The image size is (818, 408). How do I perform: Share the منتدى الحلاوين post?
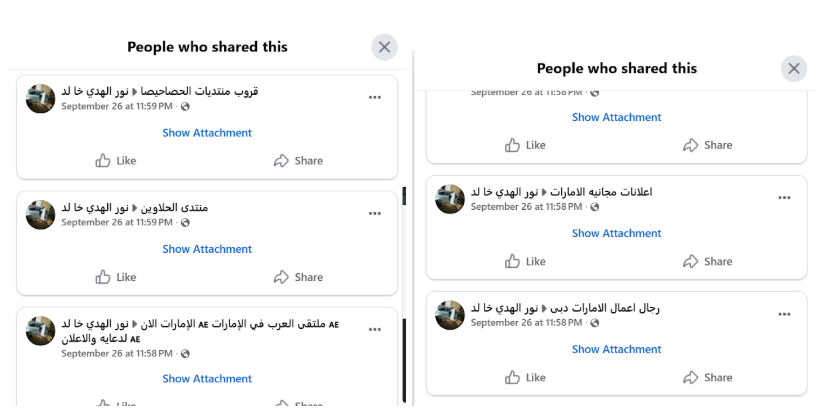pyautogui.click(x=298, y=277)
